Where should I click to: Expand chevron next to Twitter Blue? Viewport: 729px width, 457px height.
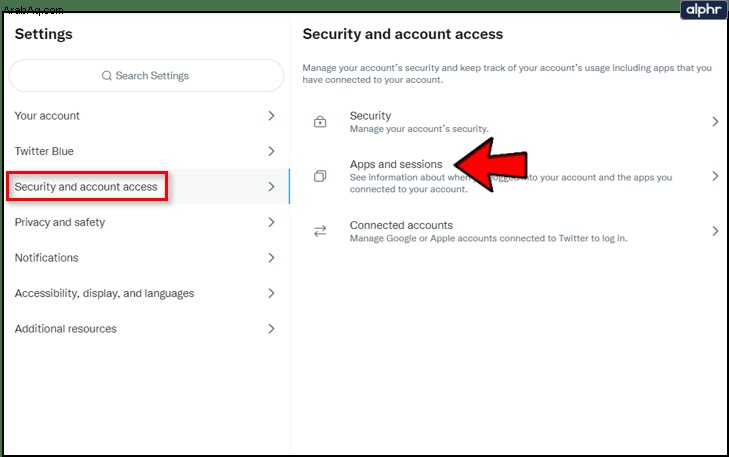pos(272,151)
